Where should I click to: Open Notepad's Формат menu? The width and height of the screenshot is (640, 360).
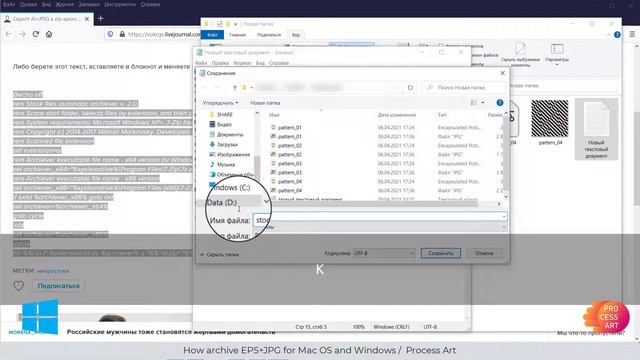[x=242, y=63]
